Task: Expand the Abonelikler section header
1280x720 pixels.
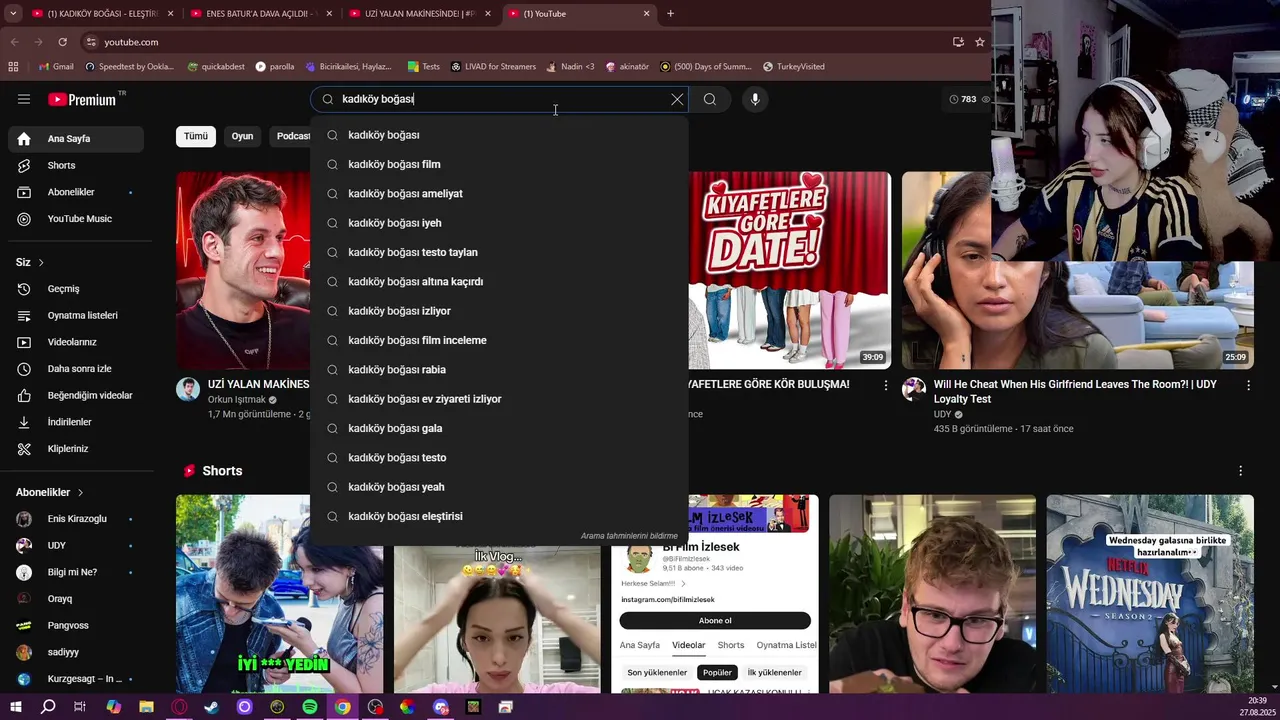Action: [x=49, y=492]
